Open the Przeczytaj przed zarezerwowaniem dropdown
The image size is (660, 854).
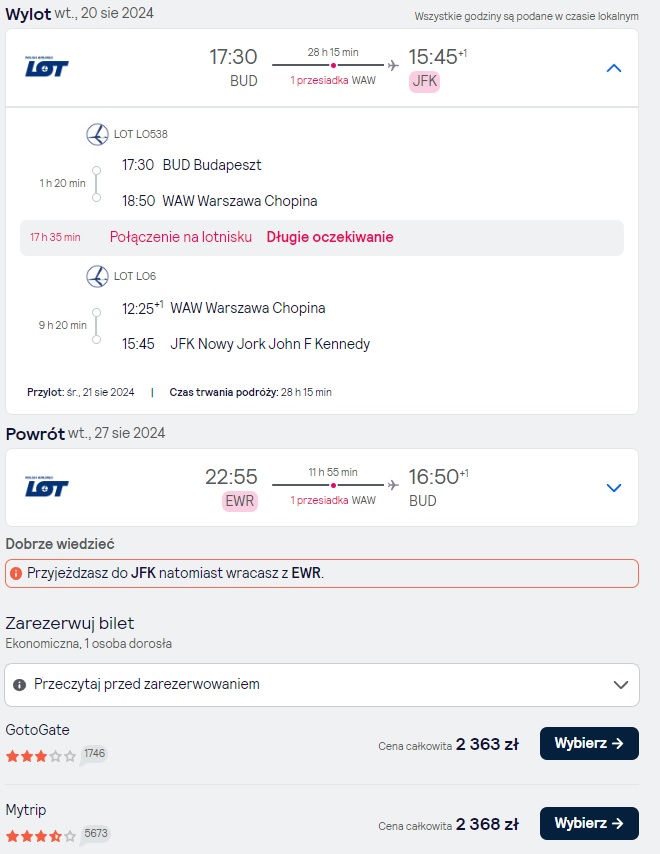322,685
